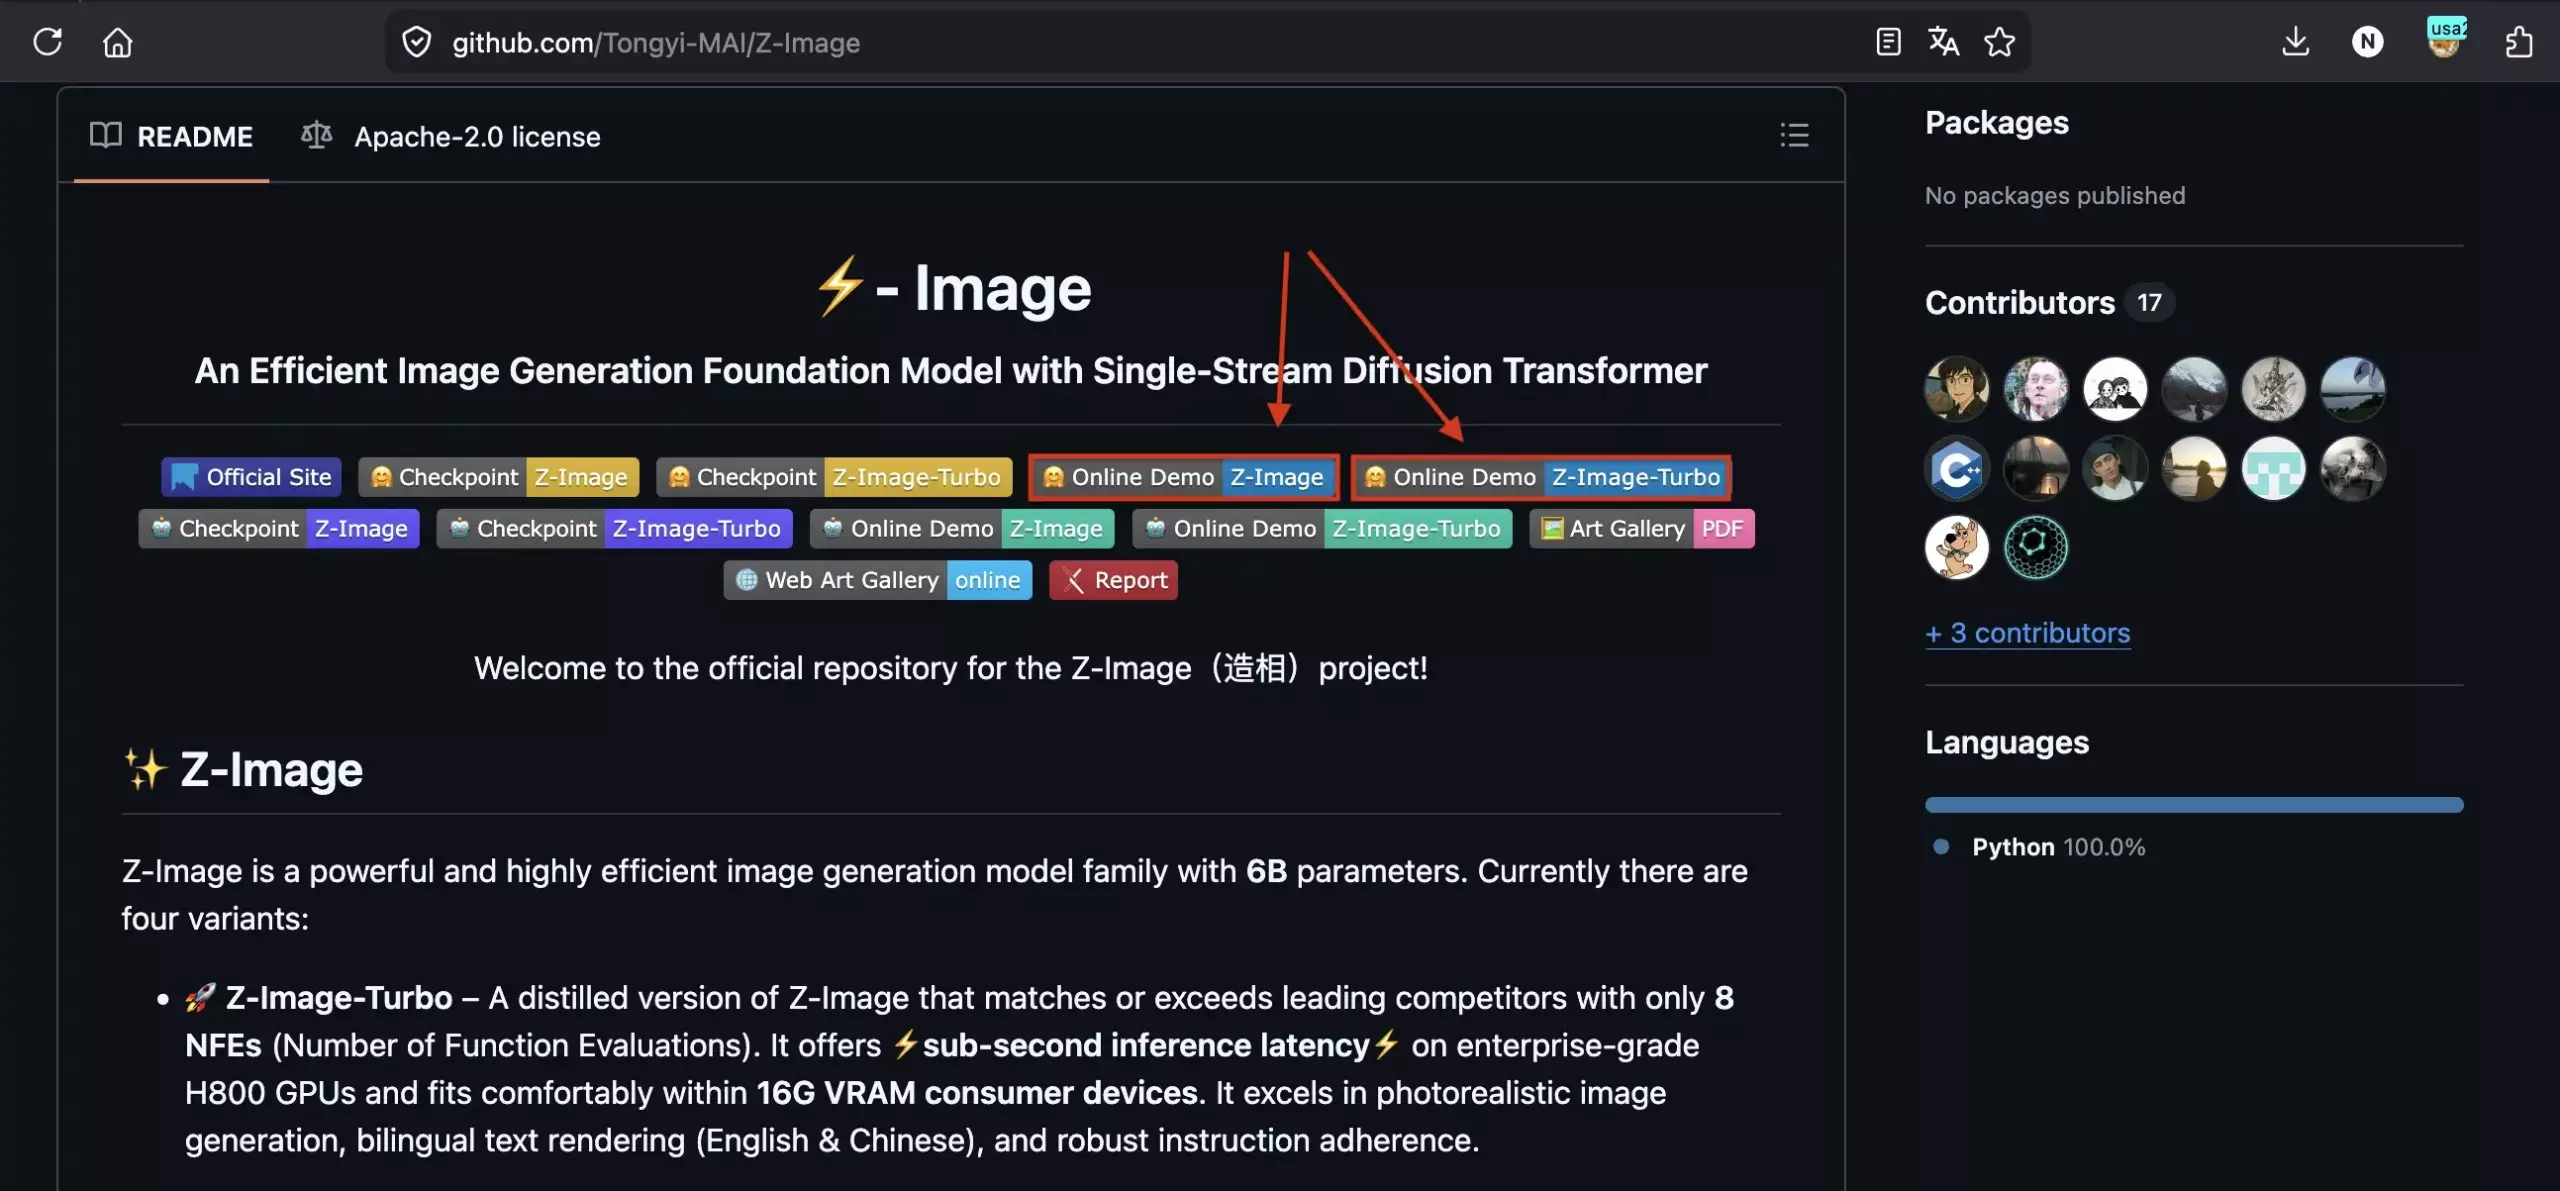
Task: Open the C++ logo contributor avatar
Action: (1957, 468)
